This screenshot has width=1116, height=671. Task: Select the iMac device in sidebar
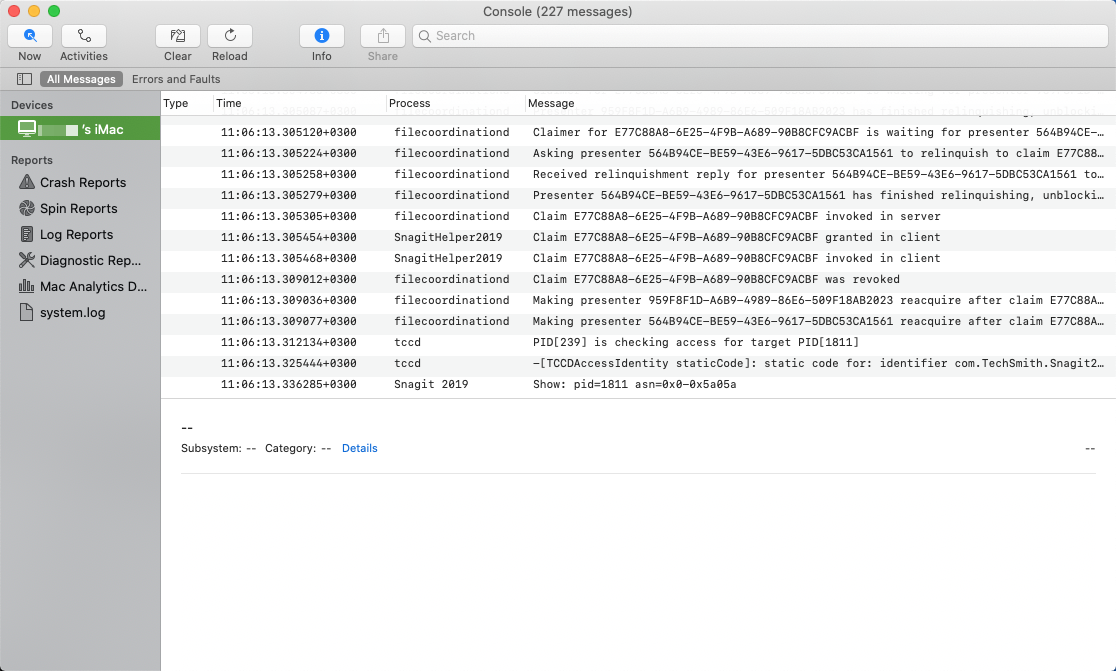80,129
